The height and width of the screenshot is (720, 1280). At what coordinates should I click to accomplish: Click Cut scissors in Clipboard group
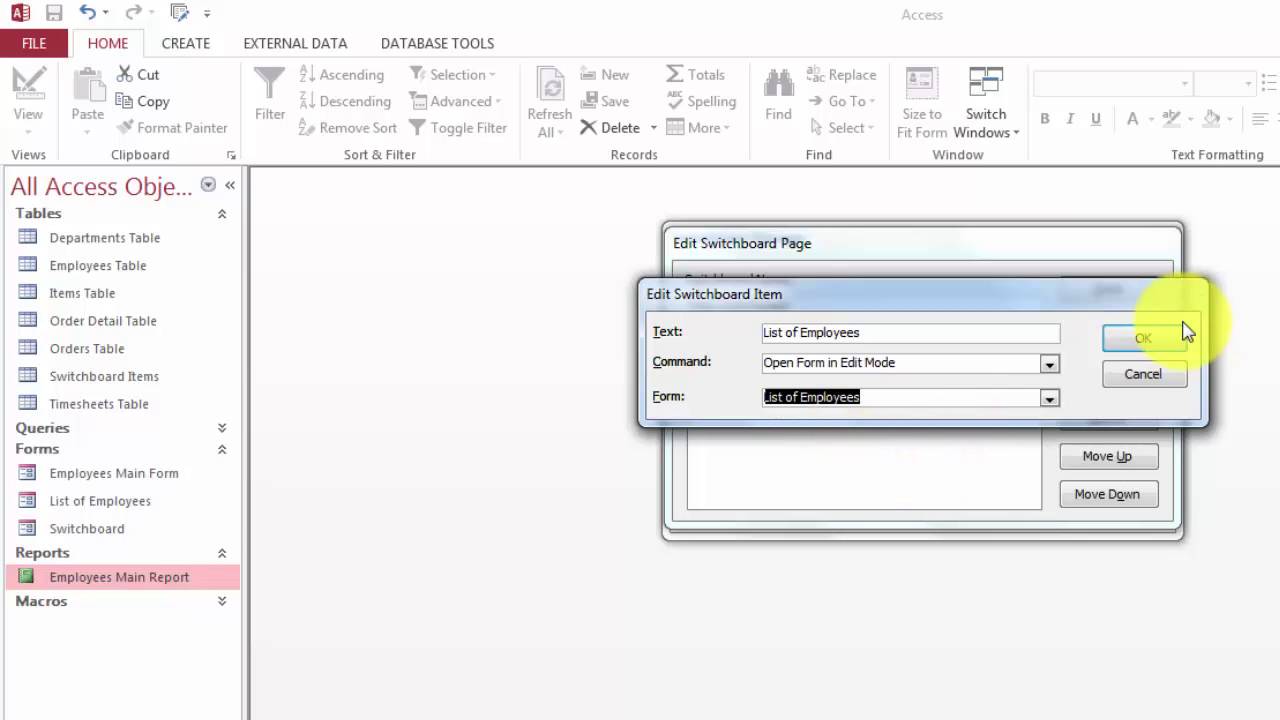pos(138,74)
